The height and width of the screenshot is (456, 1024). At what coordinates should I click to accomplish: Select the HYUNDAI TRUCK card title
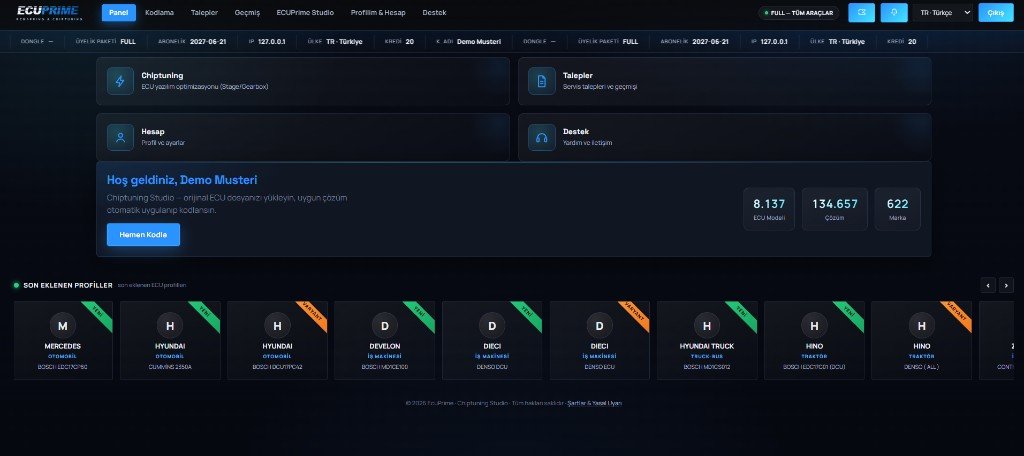707,346
